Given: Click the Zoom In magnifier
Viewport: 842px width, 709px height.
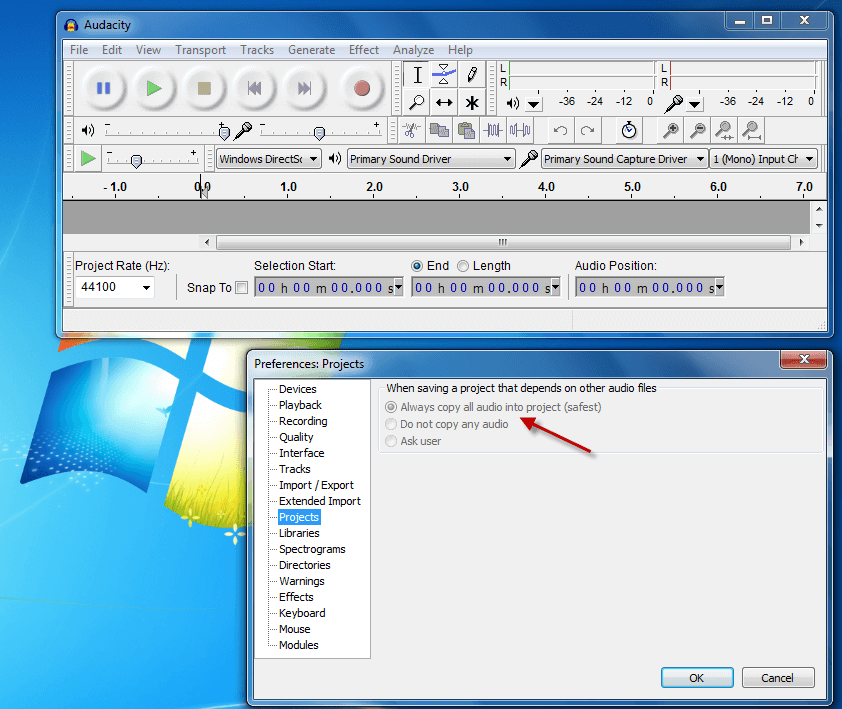Looking at the screenshot, I should point(670,131).
